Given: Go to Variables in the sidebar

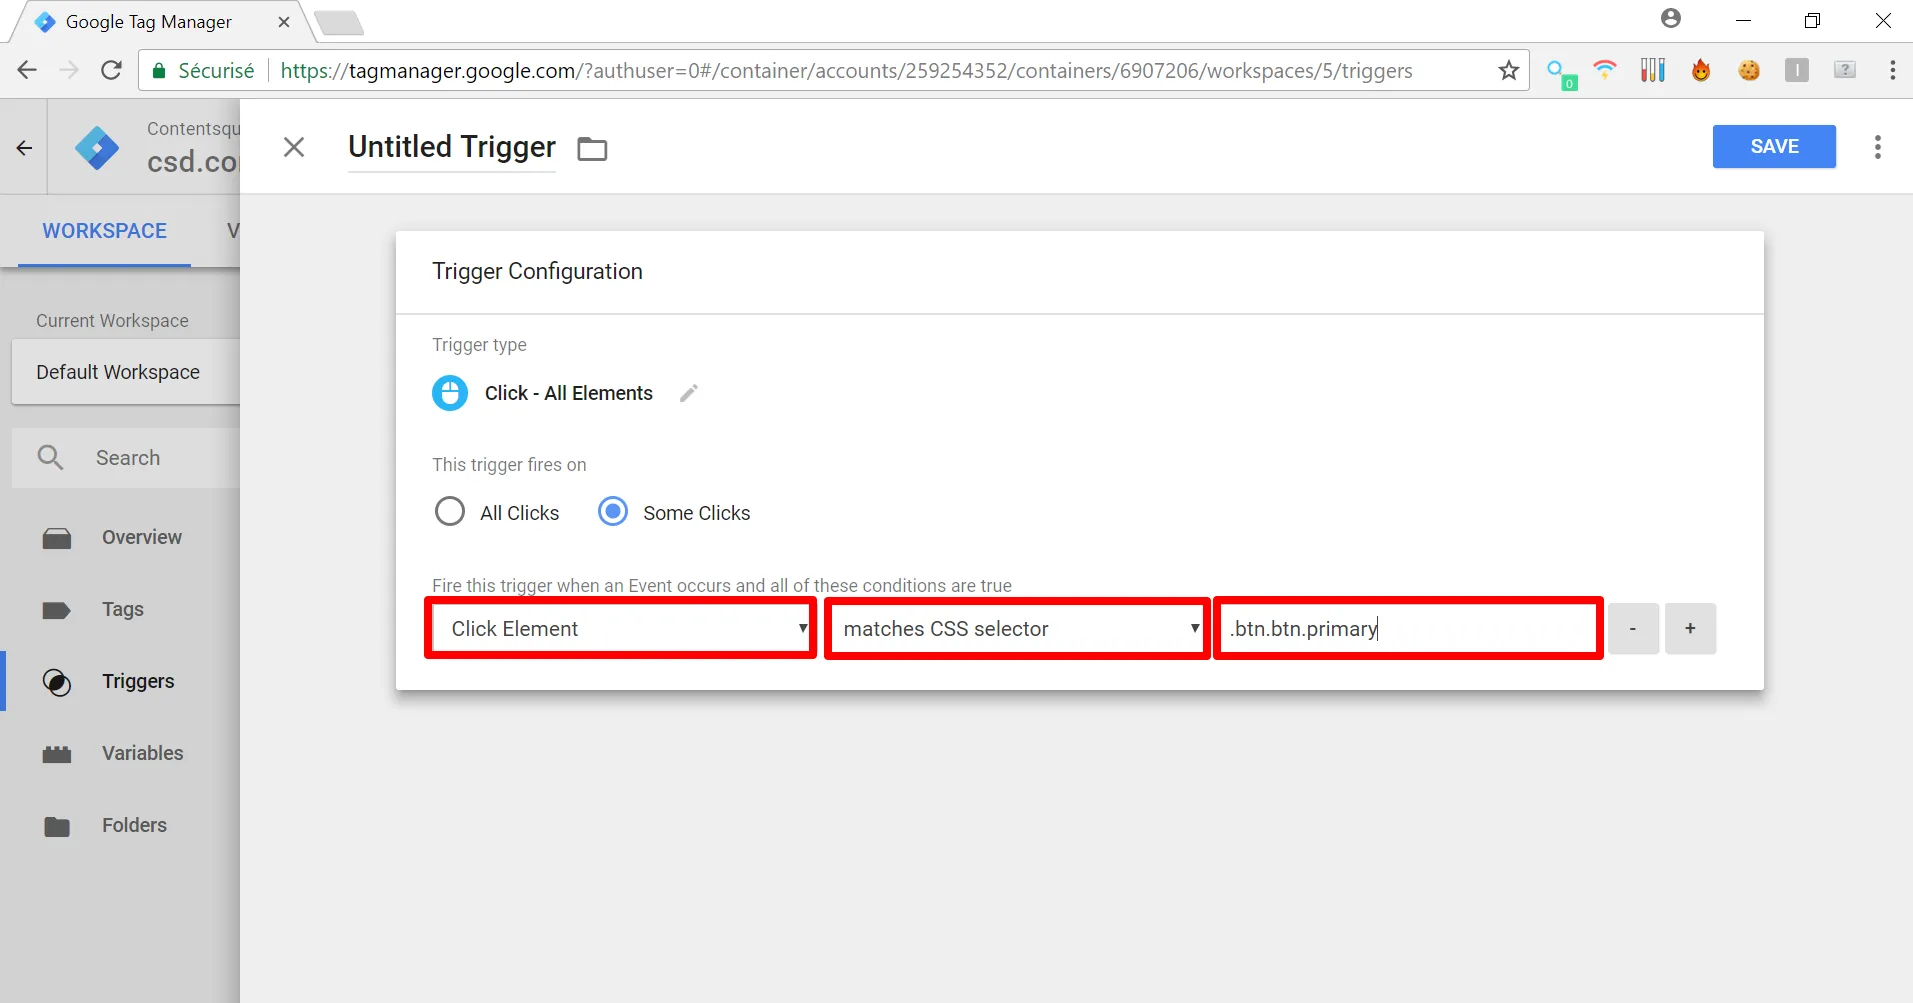Looking at the screenshot, I should pos(142,753).
